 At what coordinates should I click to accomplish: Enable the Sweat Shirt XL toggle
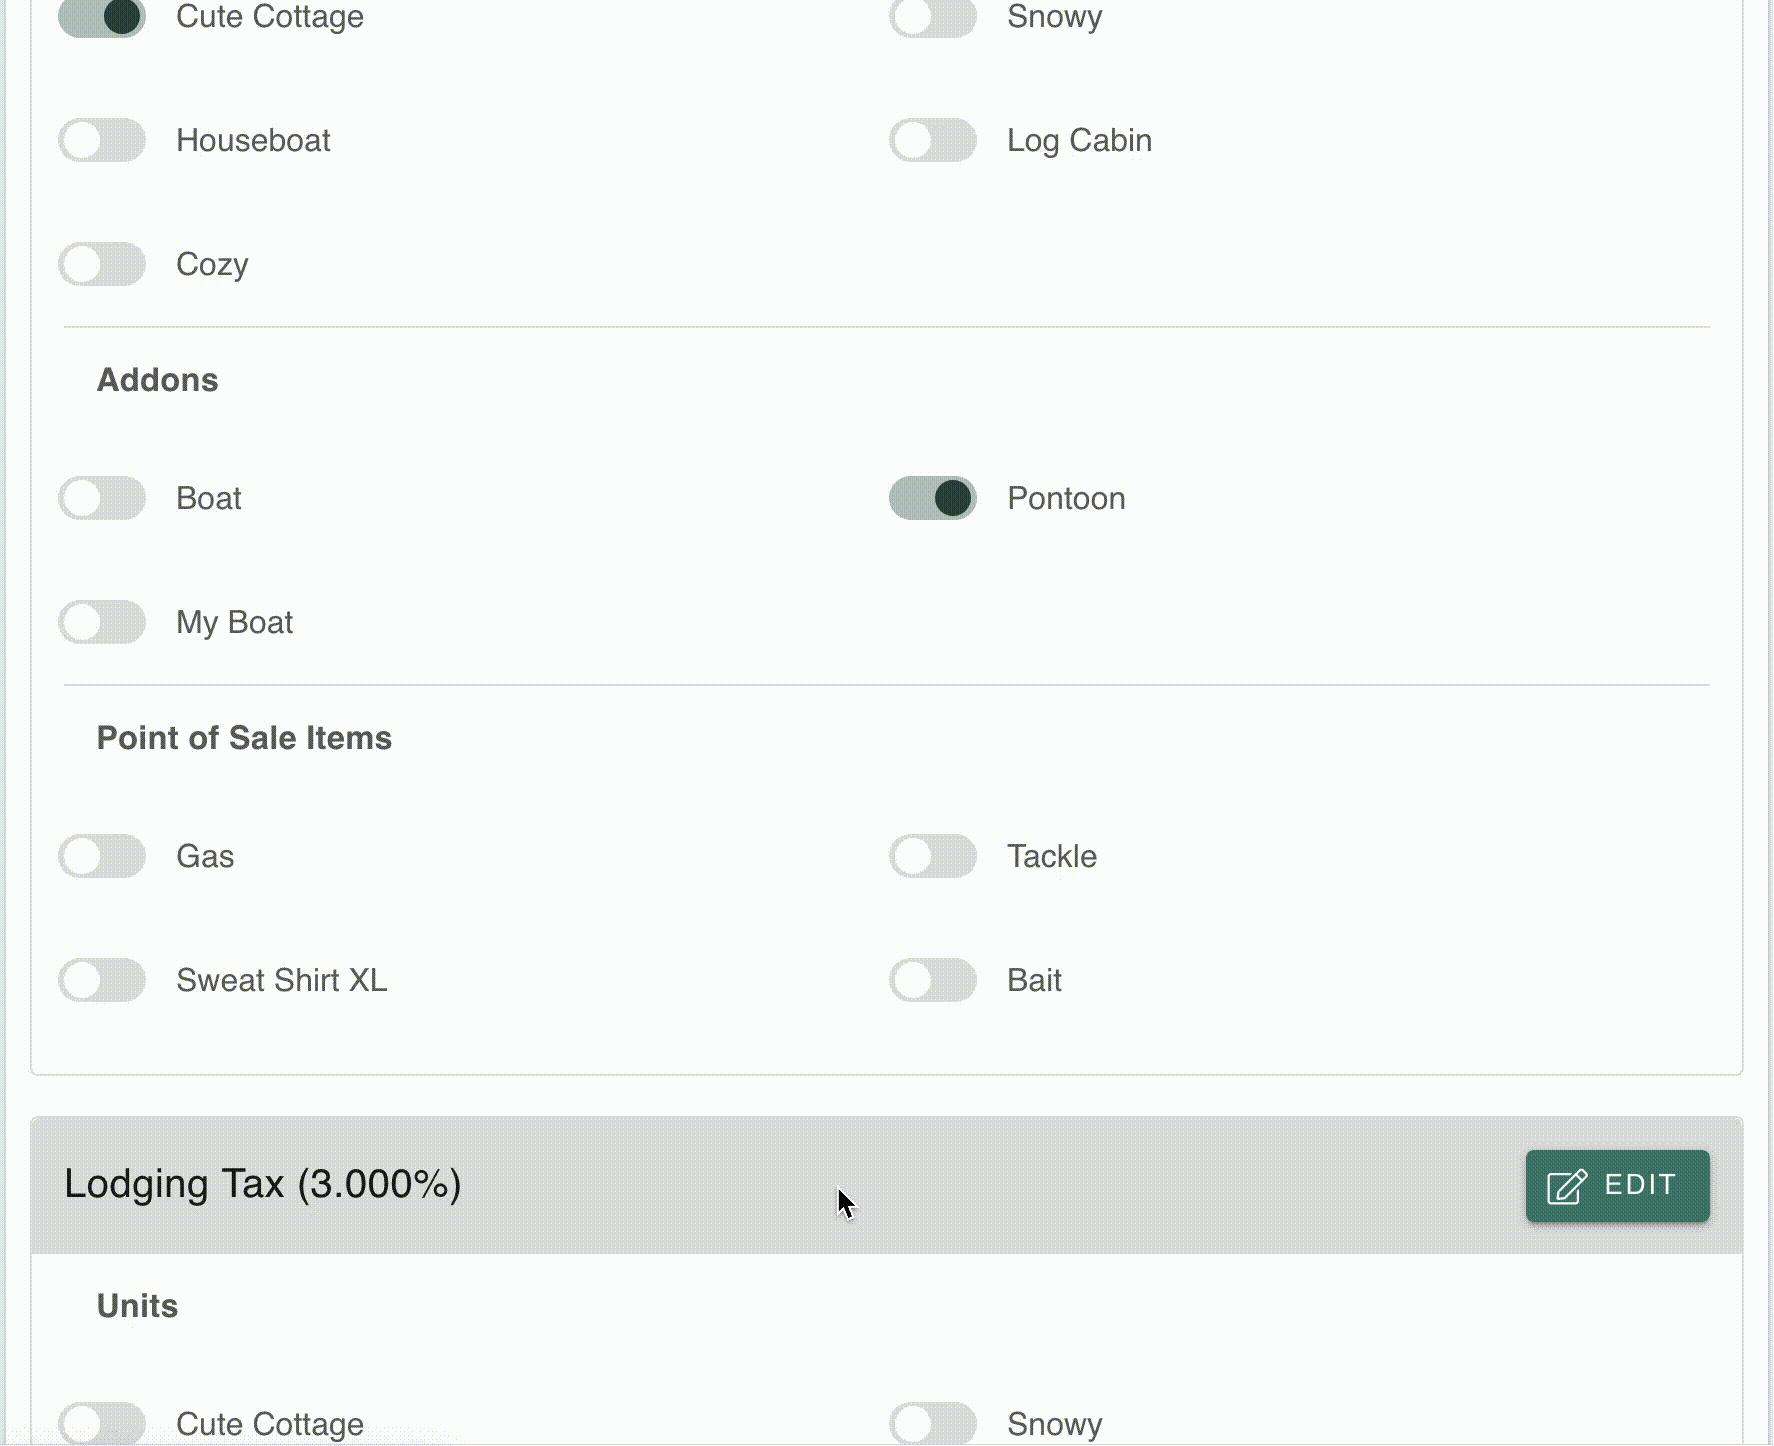pos(102,980)
